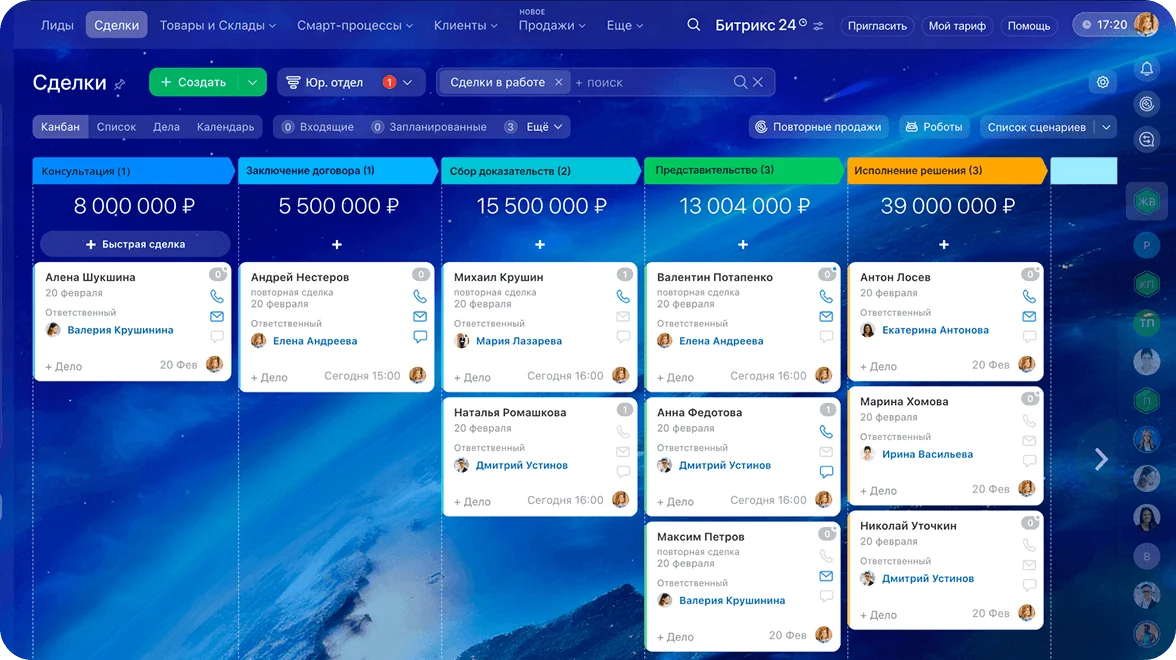Open Мой тариф
The height and width of the screenshot is (660, 1176).
957,26
